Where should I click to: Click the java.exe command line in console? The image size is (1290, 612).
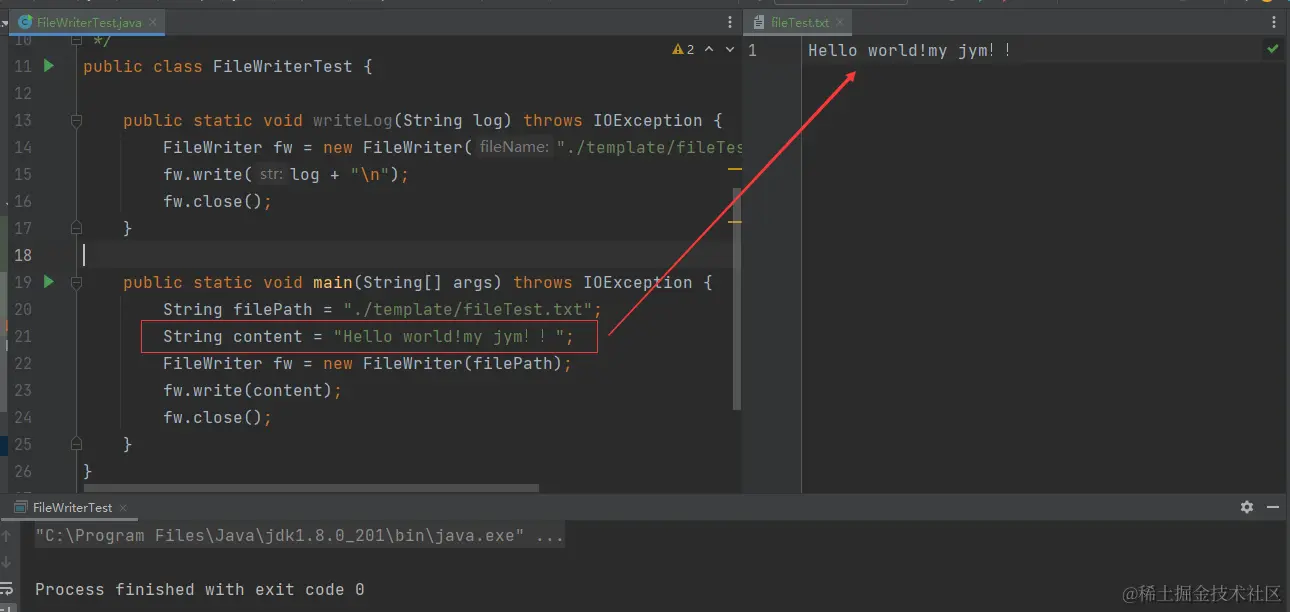pos(299,535)
